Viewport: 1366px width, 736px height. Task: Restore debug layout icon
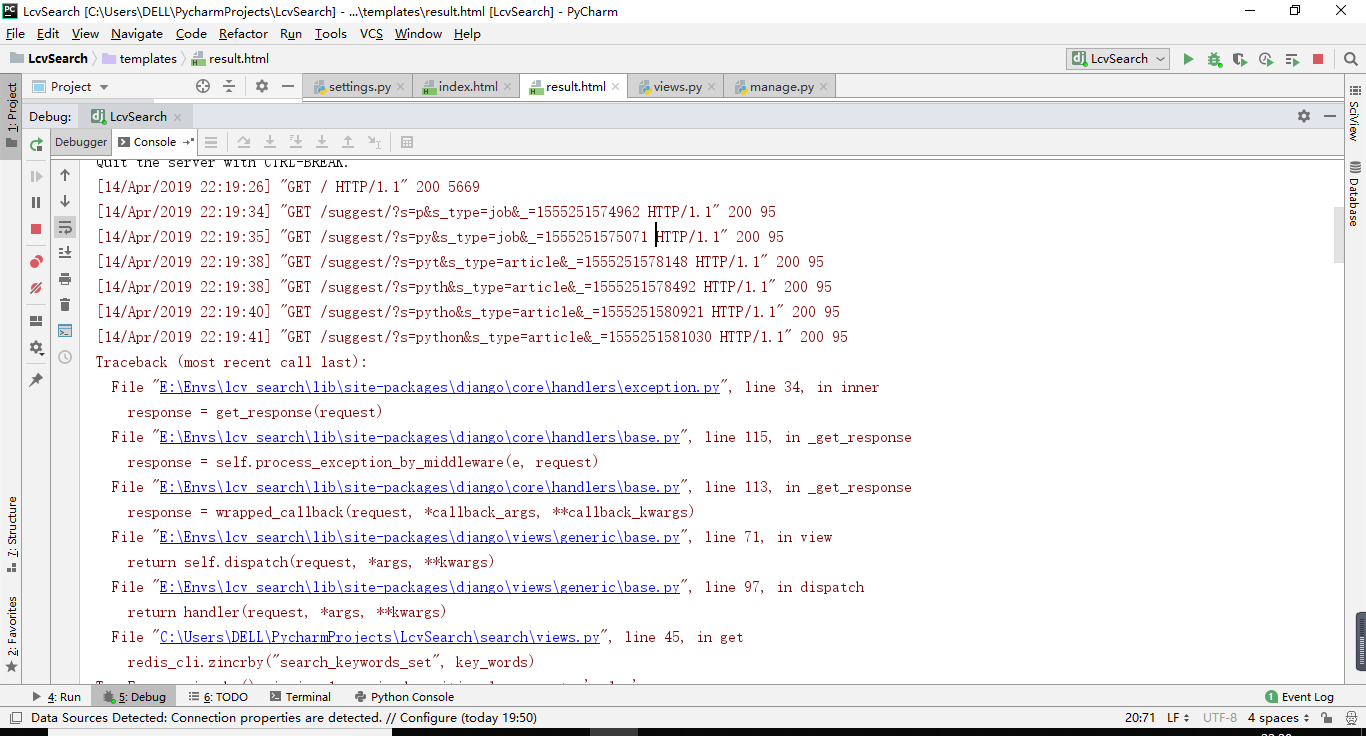coord(36,321)
